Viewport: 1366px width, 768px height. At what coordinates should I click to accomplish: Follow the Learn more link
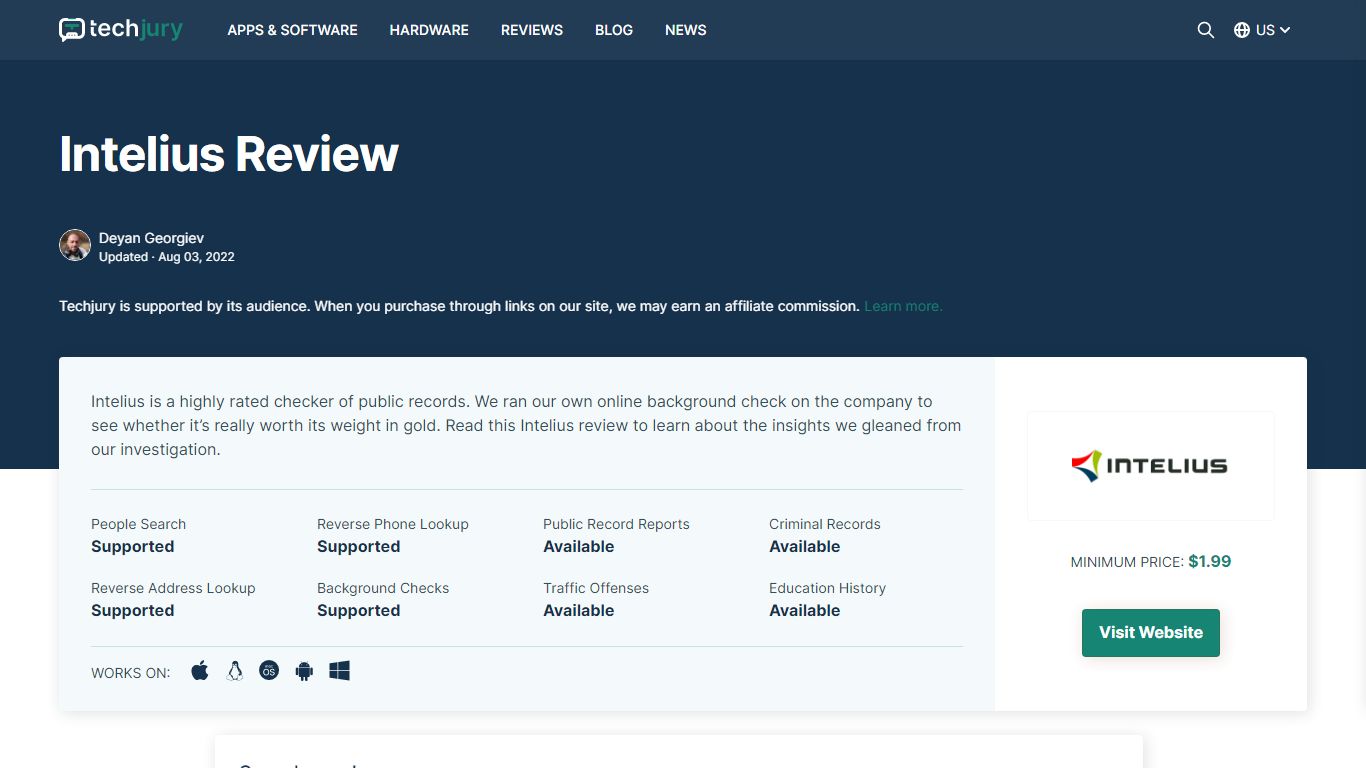[903, 306]
